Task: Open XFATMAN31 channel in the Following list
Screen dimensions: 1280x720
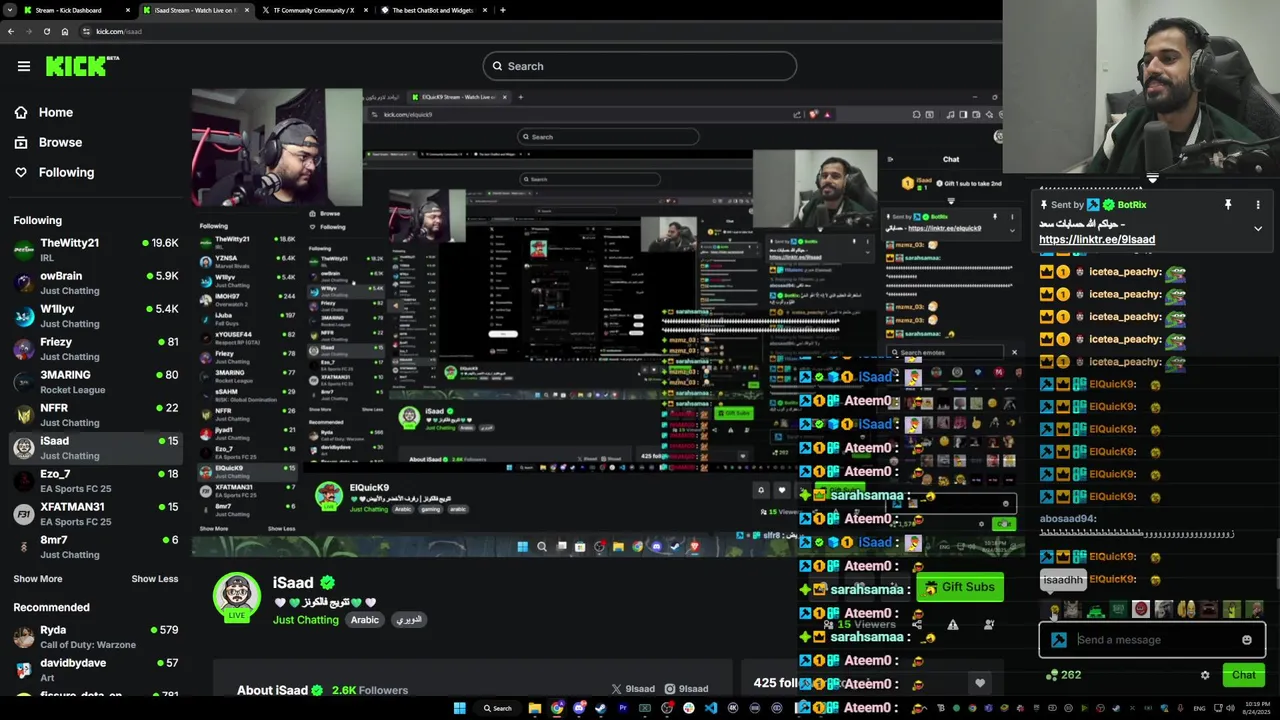Action: pyautogui.click(x=96, y=513)
